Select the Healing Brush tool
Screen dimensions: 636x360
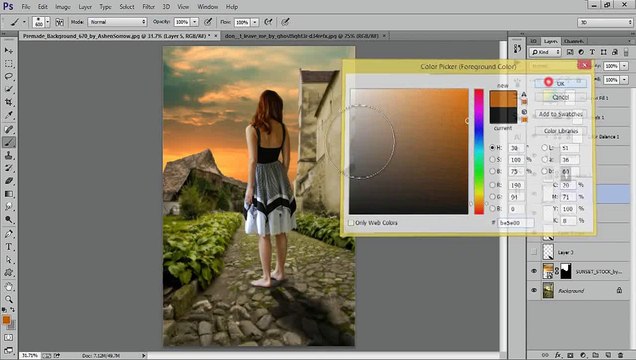pyautogui.click(x=9, y=129)
